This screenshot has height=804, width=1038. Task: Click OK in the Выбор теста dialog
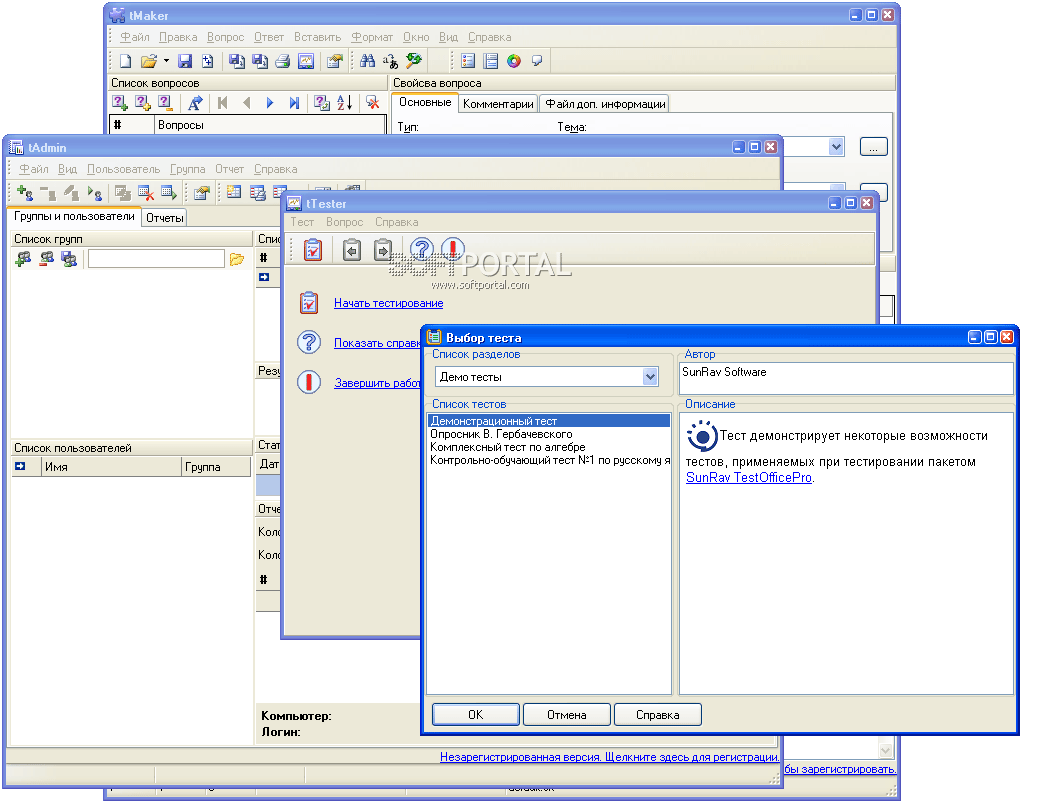click(475, 715)
